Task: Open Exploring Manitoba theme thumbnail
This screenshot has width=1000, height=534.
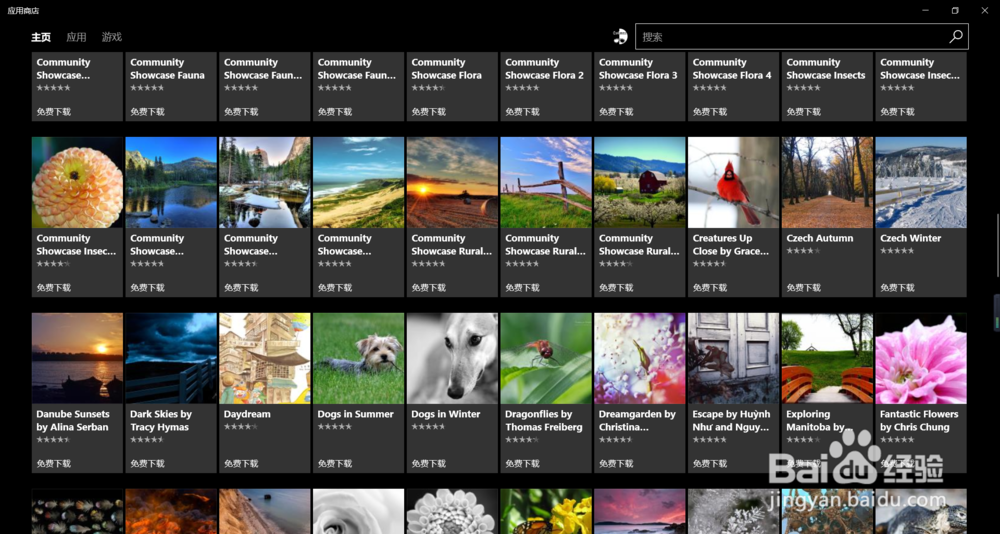Action: (827, 359)
